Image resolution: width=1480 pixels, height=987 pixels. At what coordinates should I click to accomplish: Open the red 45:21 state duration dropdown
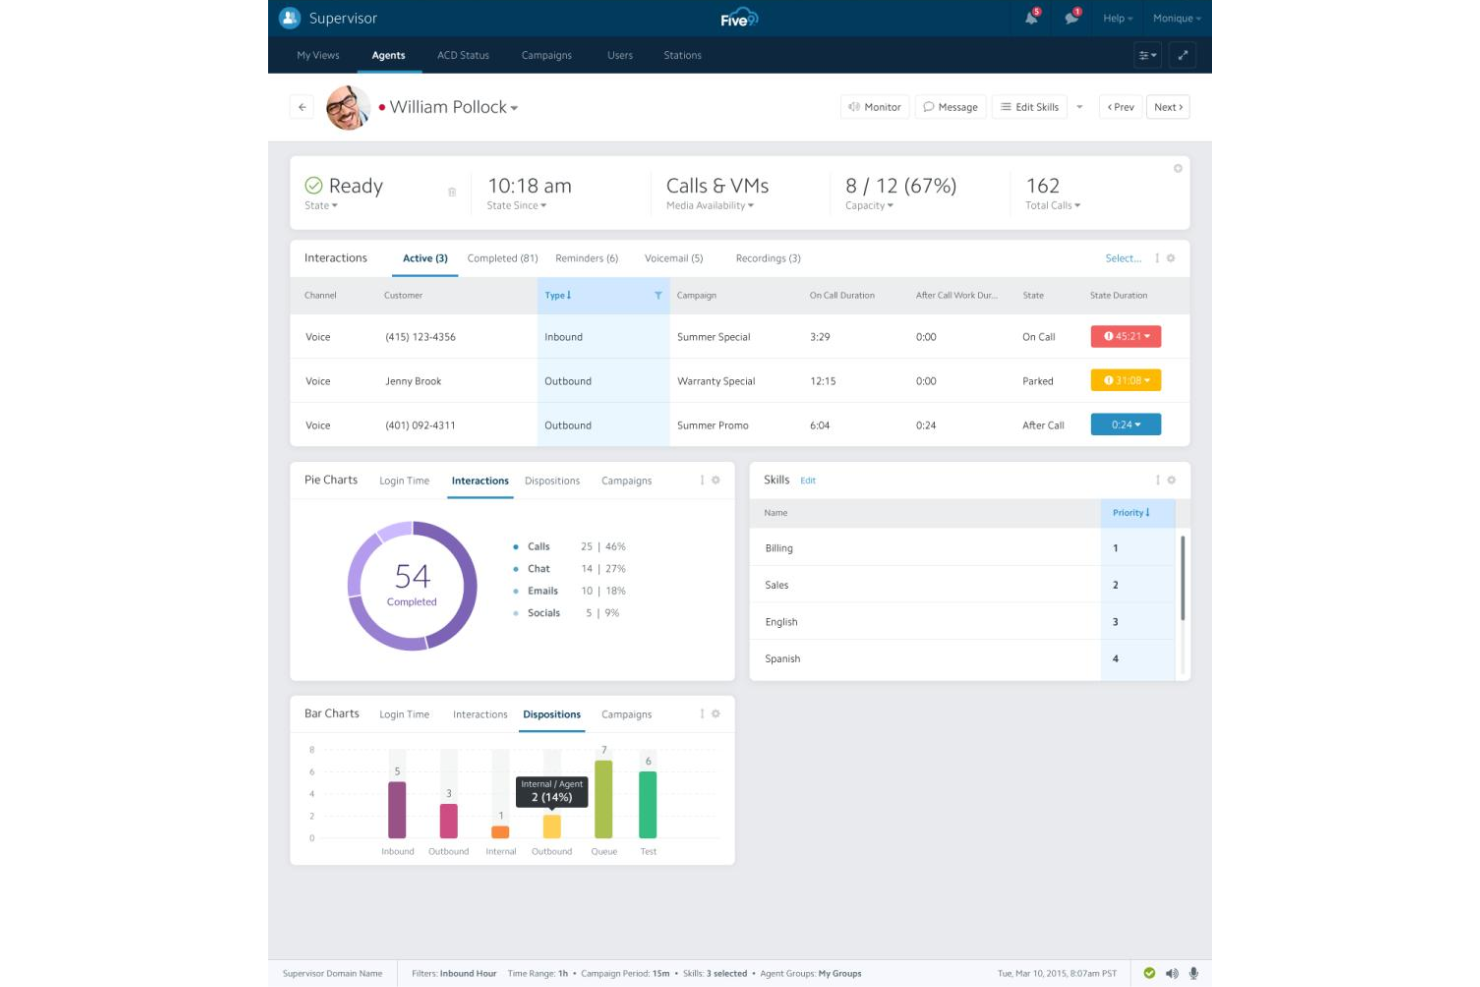click(1126, 337)
